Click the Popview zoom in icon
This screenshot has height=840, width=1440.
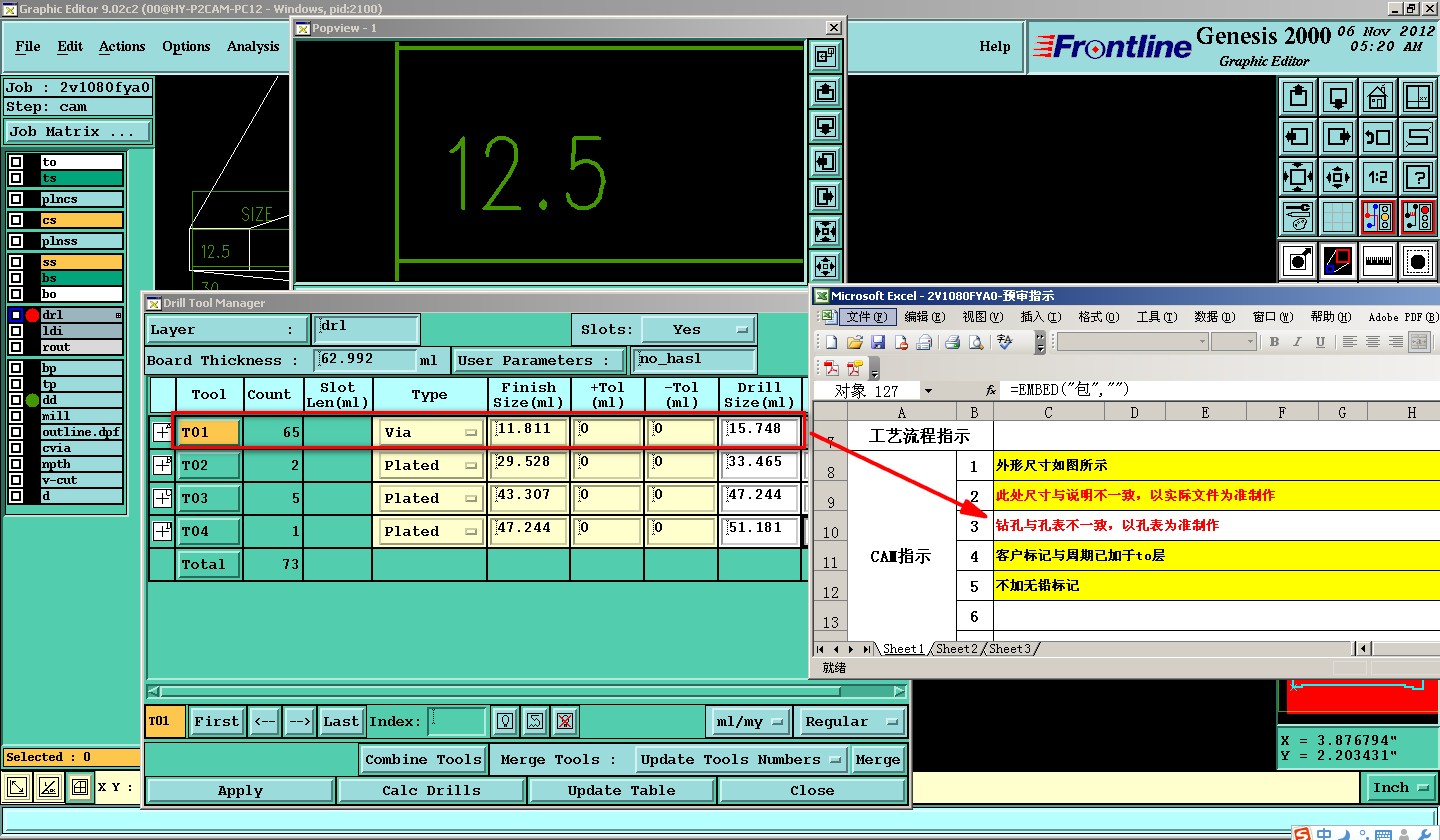tap(826, 232)
